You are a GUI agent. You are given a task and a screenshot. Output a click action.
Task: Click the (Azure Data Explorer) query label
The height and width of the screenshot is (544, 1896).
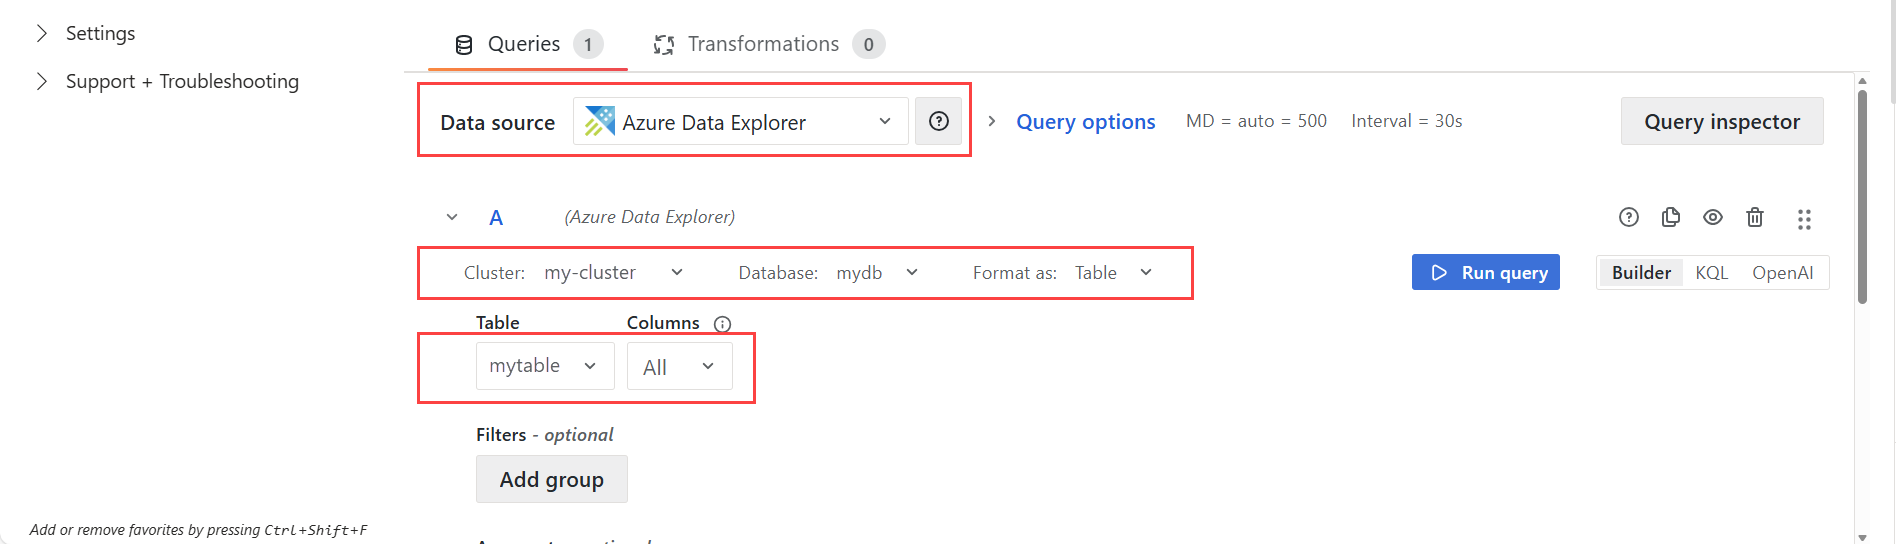click(650, 217)
